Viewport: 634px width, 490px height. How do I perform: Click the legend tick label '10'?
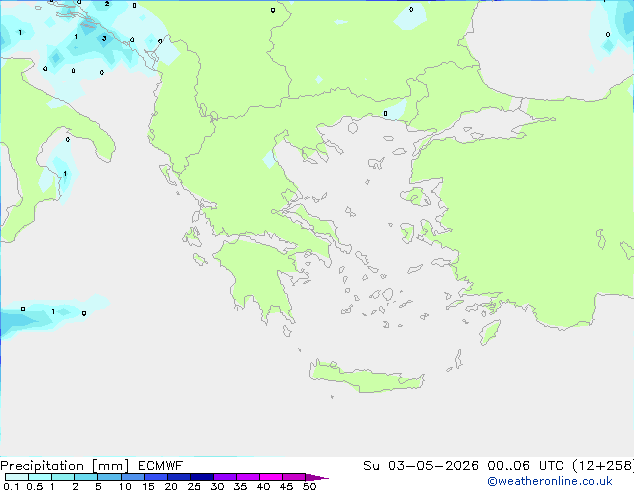pyautogui.click(x=125, y=486)
